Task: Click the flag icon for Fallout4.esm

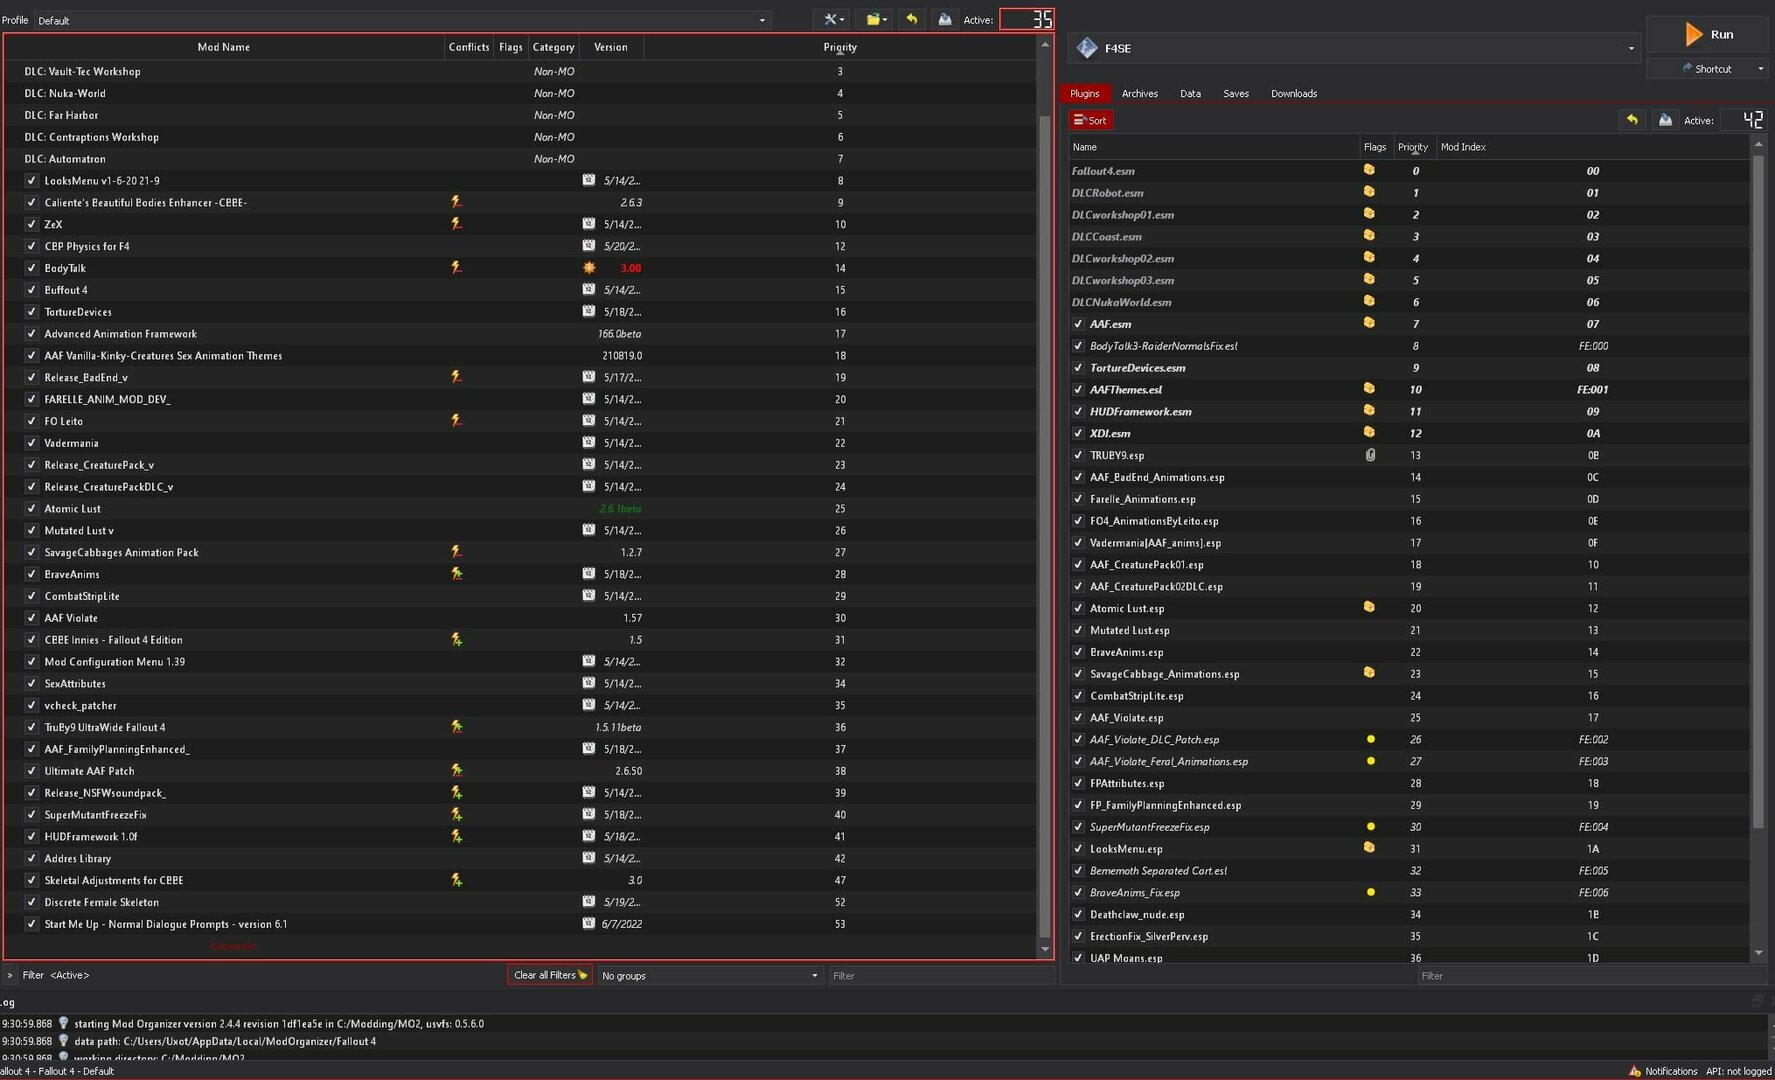Action: 1369,170
